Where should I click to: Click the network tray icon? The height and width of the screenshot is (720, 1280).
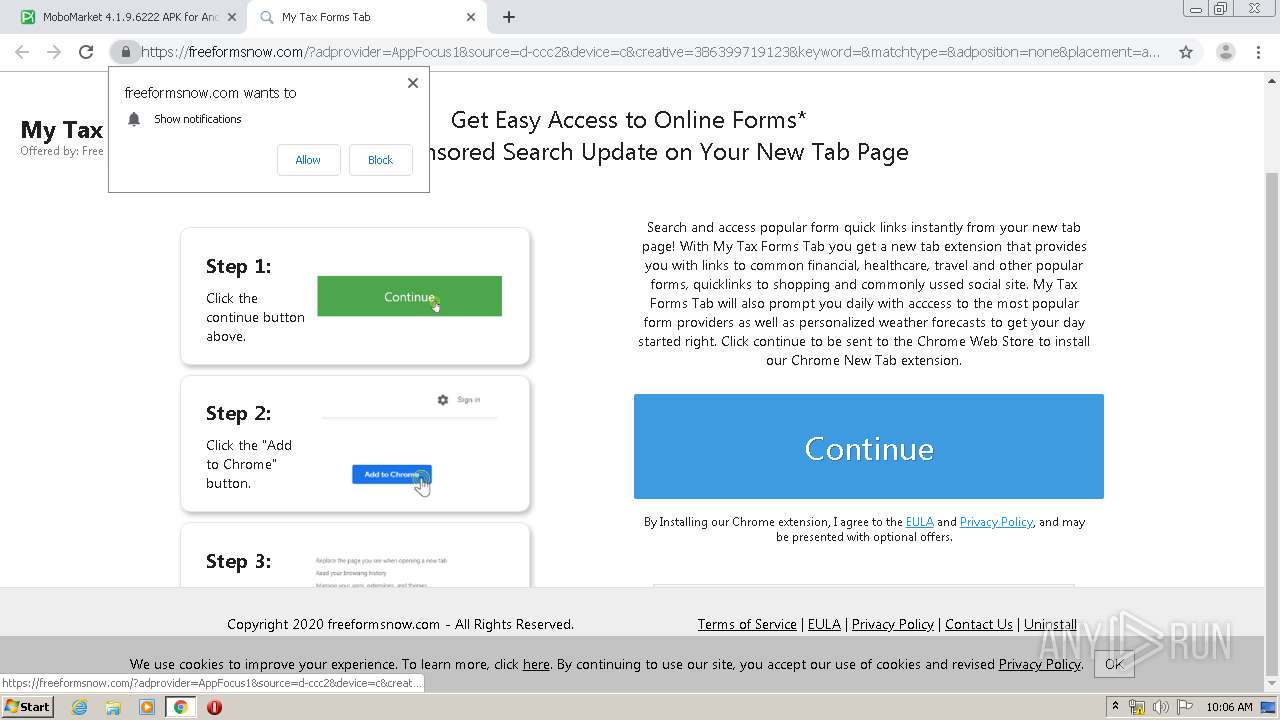pyautogui.click(x=1137, y=707)
